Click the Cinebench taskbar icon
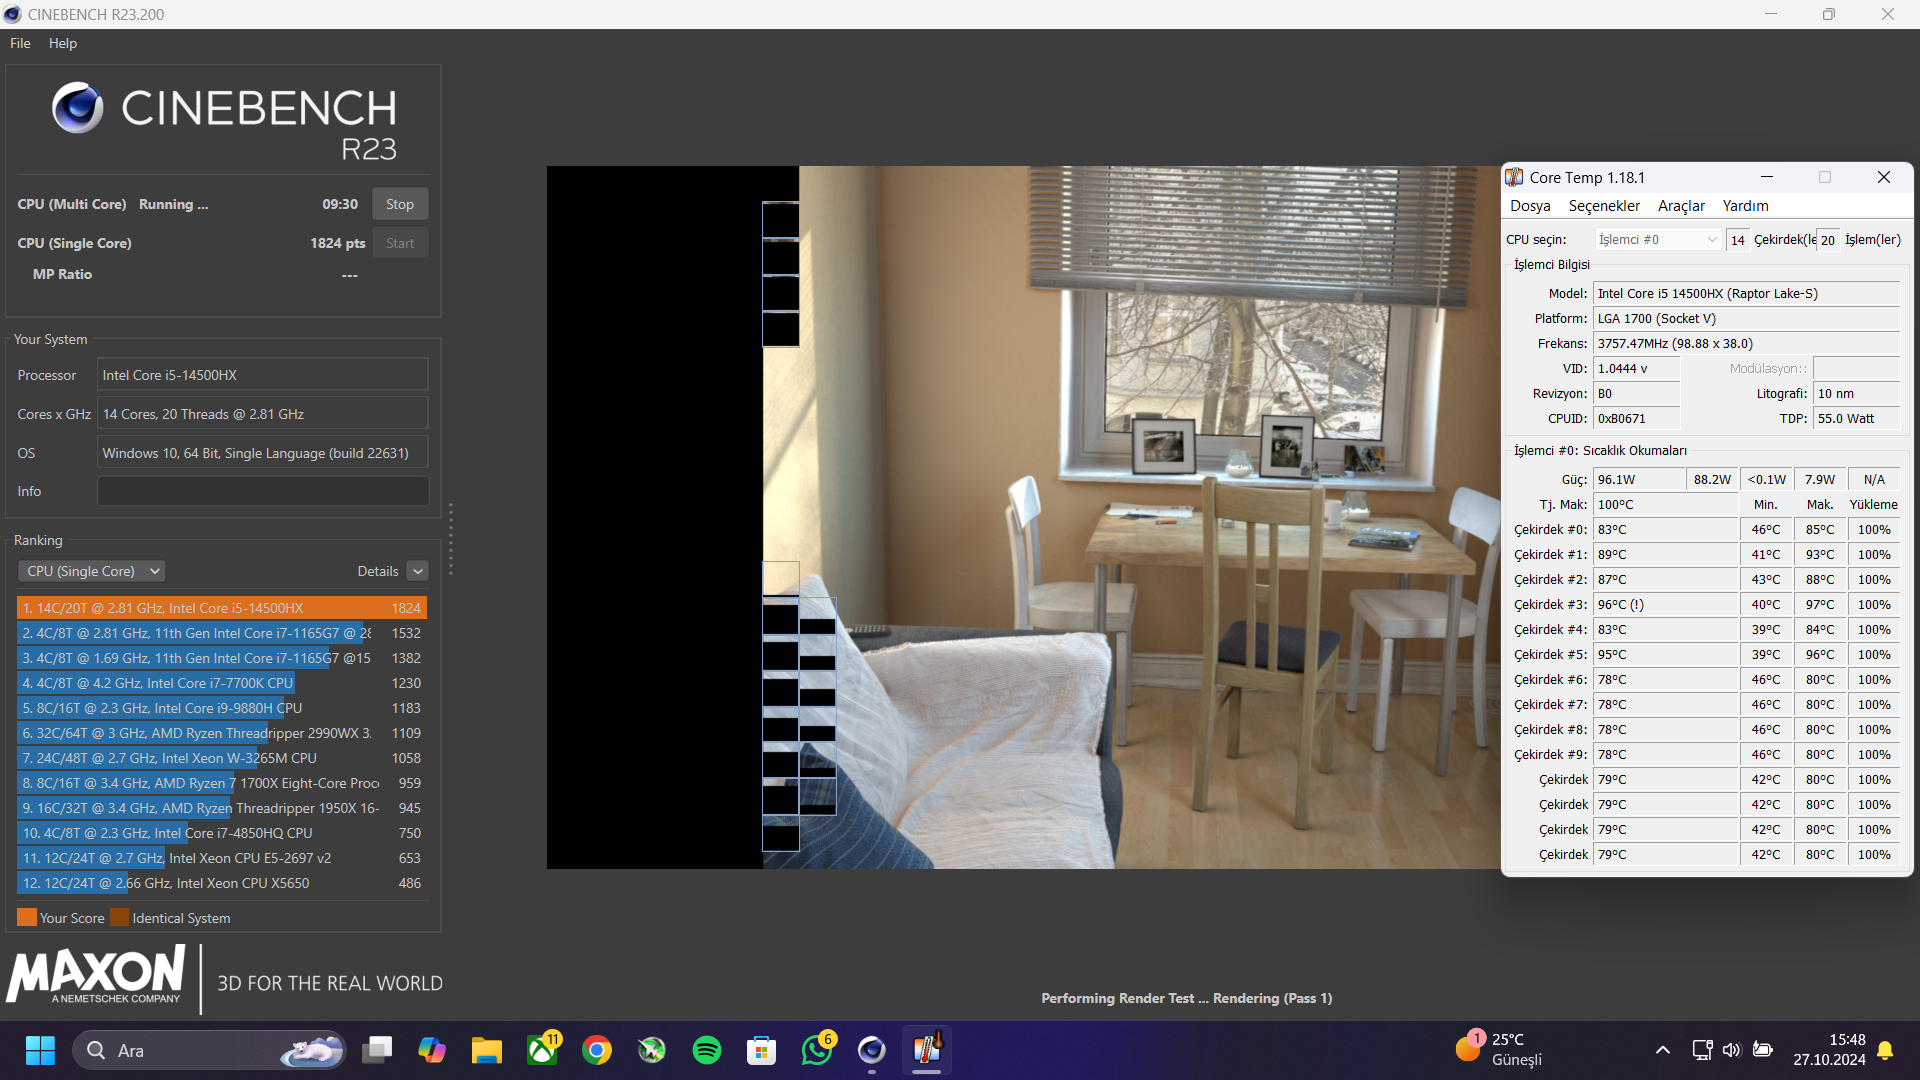Viewport: 1920px width, 1080px height. (x=871, y=1050)
